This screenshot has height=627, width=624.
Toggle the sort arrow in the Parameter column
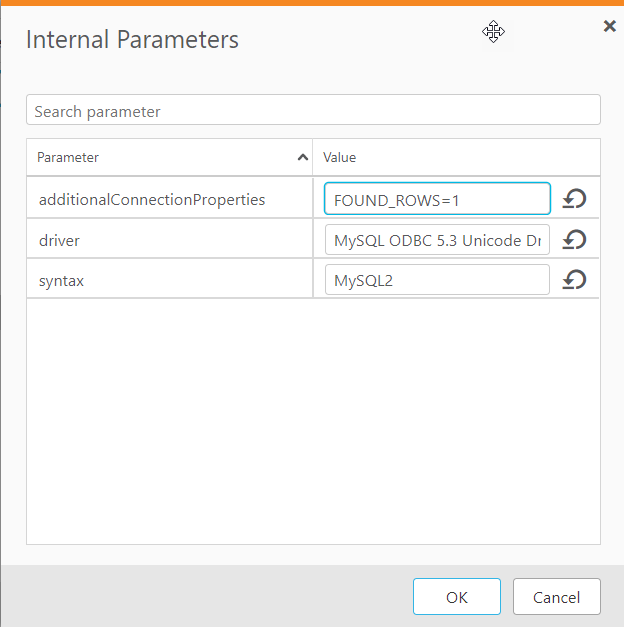pos(302,157)
